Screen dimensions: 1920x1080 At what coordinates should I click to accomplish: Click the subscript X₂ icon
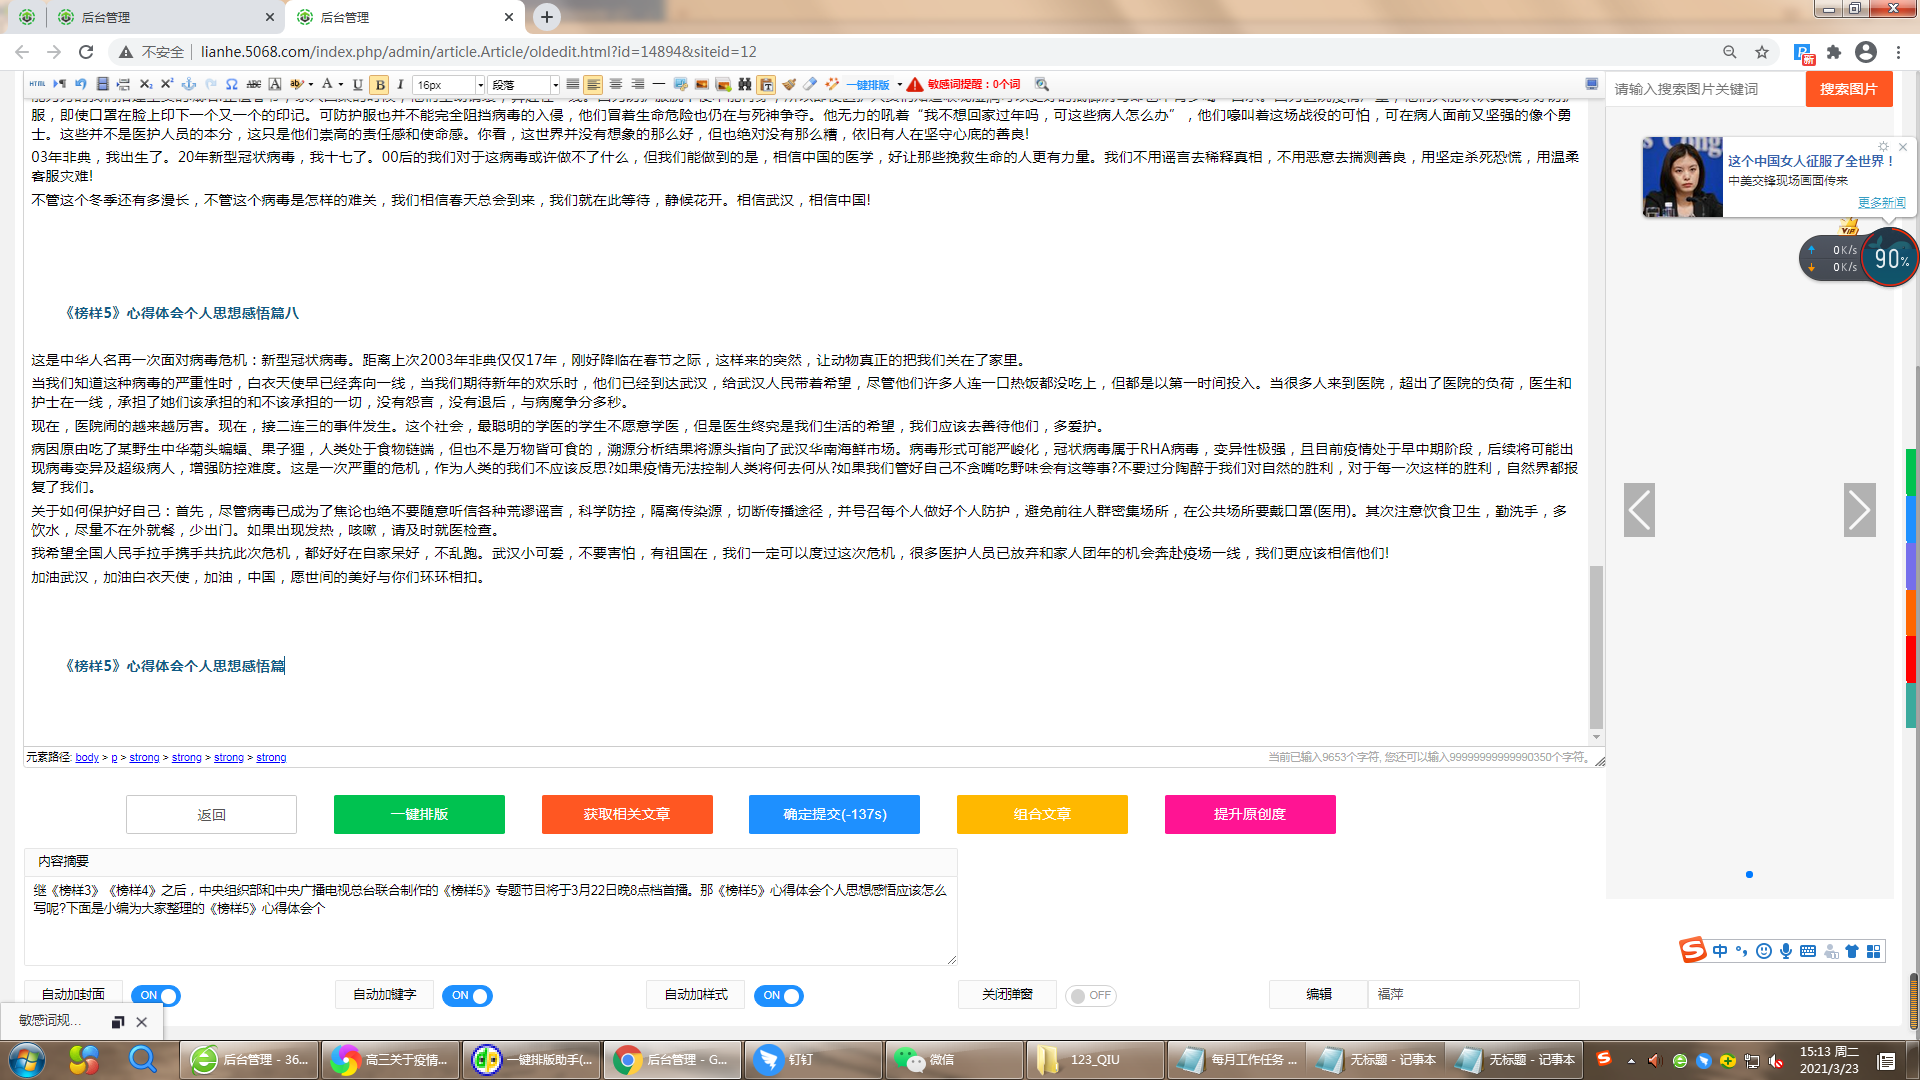pyautogui.click(x=146, y=84)
